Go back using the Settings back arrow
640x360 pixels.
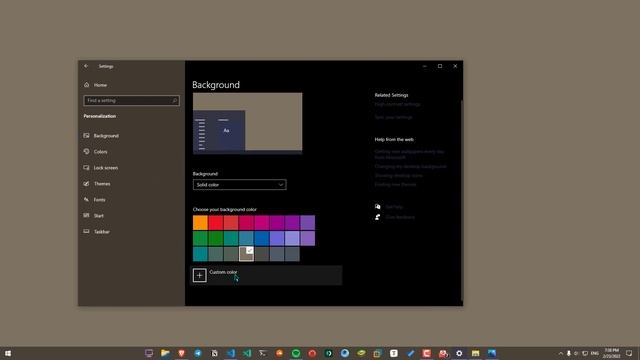(86, 66)
